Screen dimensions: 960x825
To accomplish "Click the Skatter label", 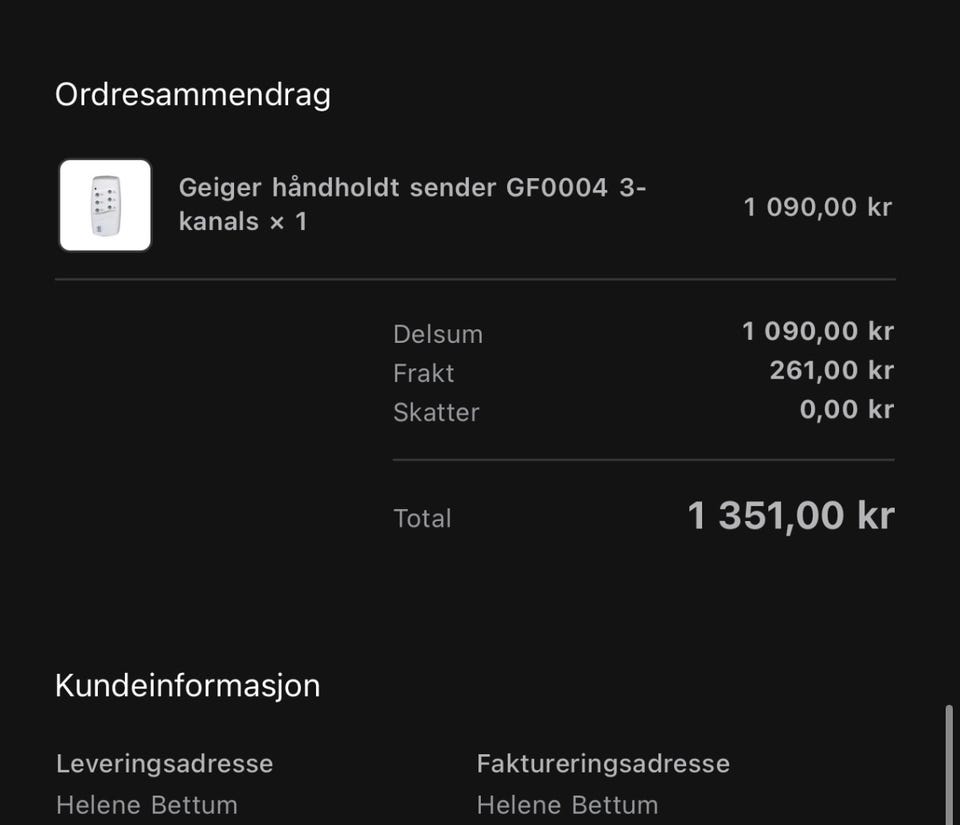I will click(436, 412).
